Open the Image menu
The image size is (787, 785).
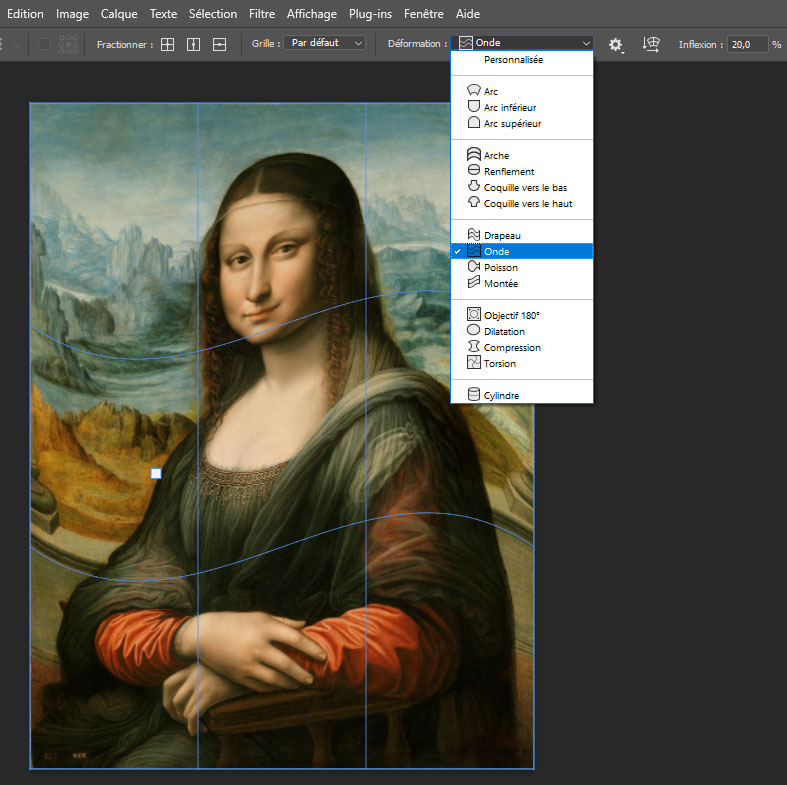coord(72,14)
